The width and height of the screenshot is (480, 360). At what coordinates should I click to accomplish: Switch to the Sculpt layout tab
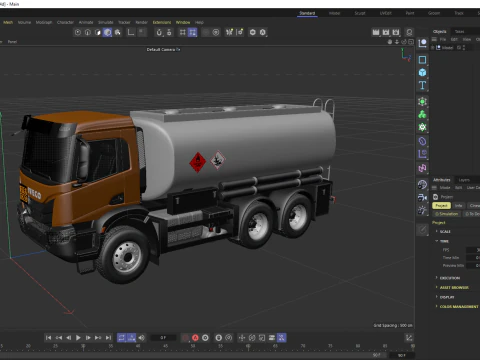coord(360,13)
